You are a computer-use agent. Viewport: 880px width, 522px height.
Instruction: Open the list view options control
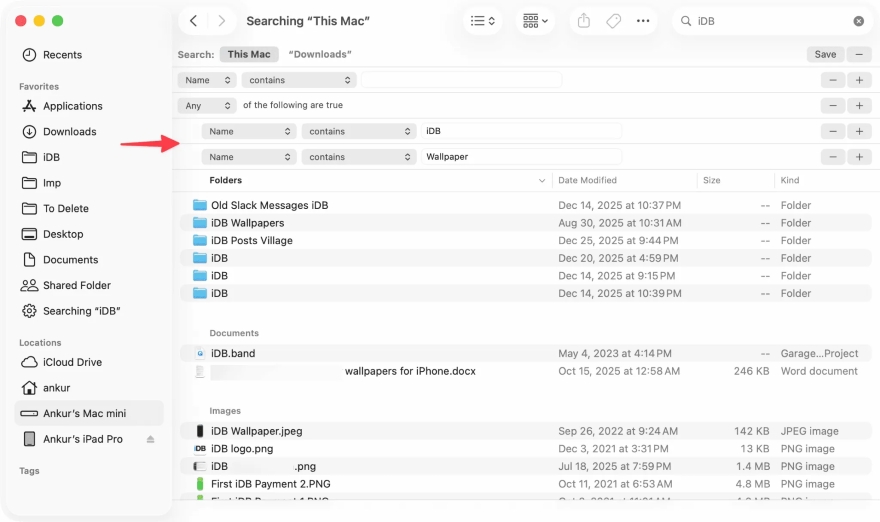tap(483, 21)
